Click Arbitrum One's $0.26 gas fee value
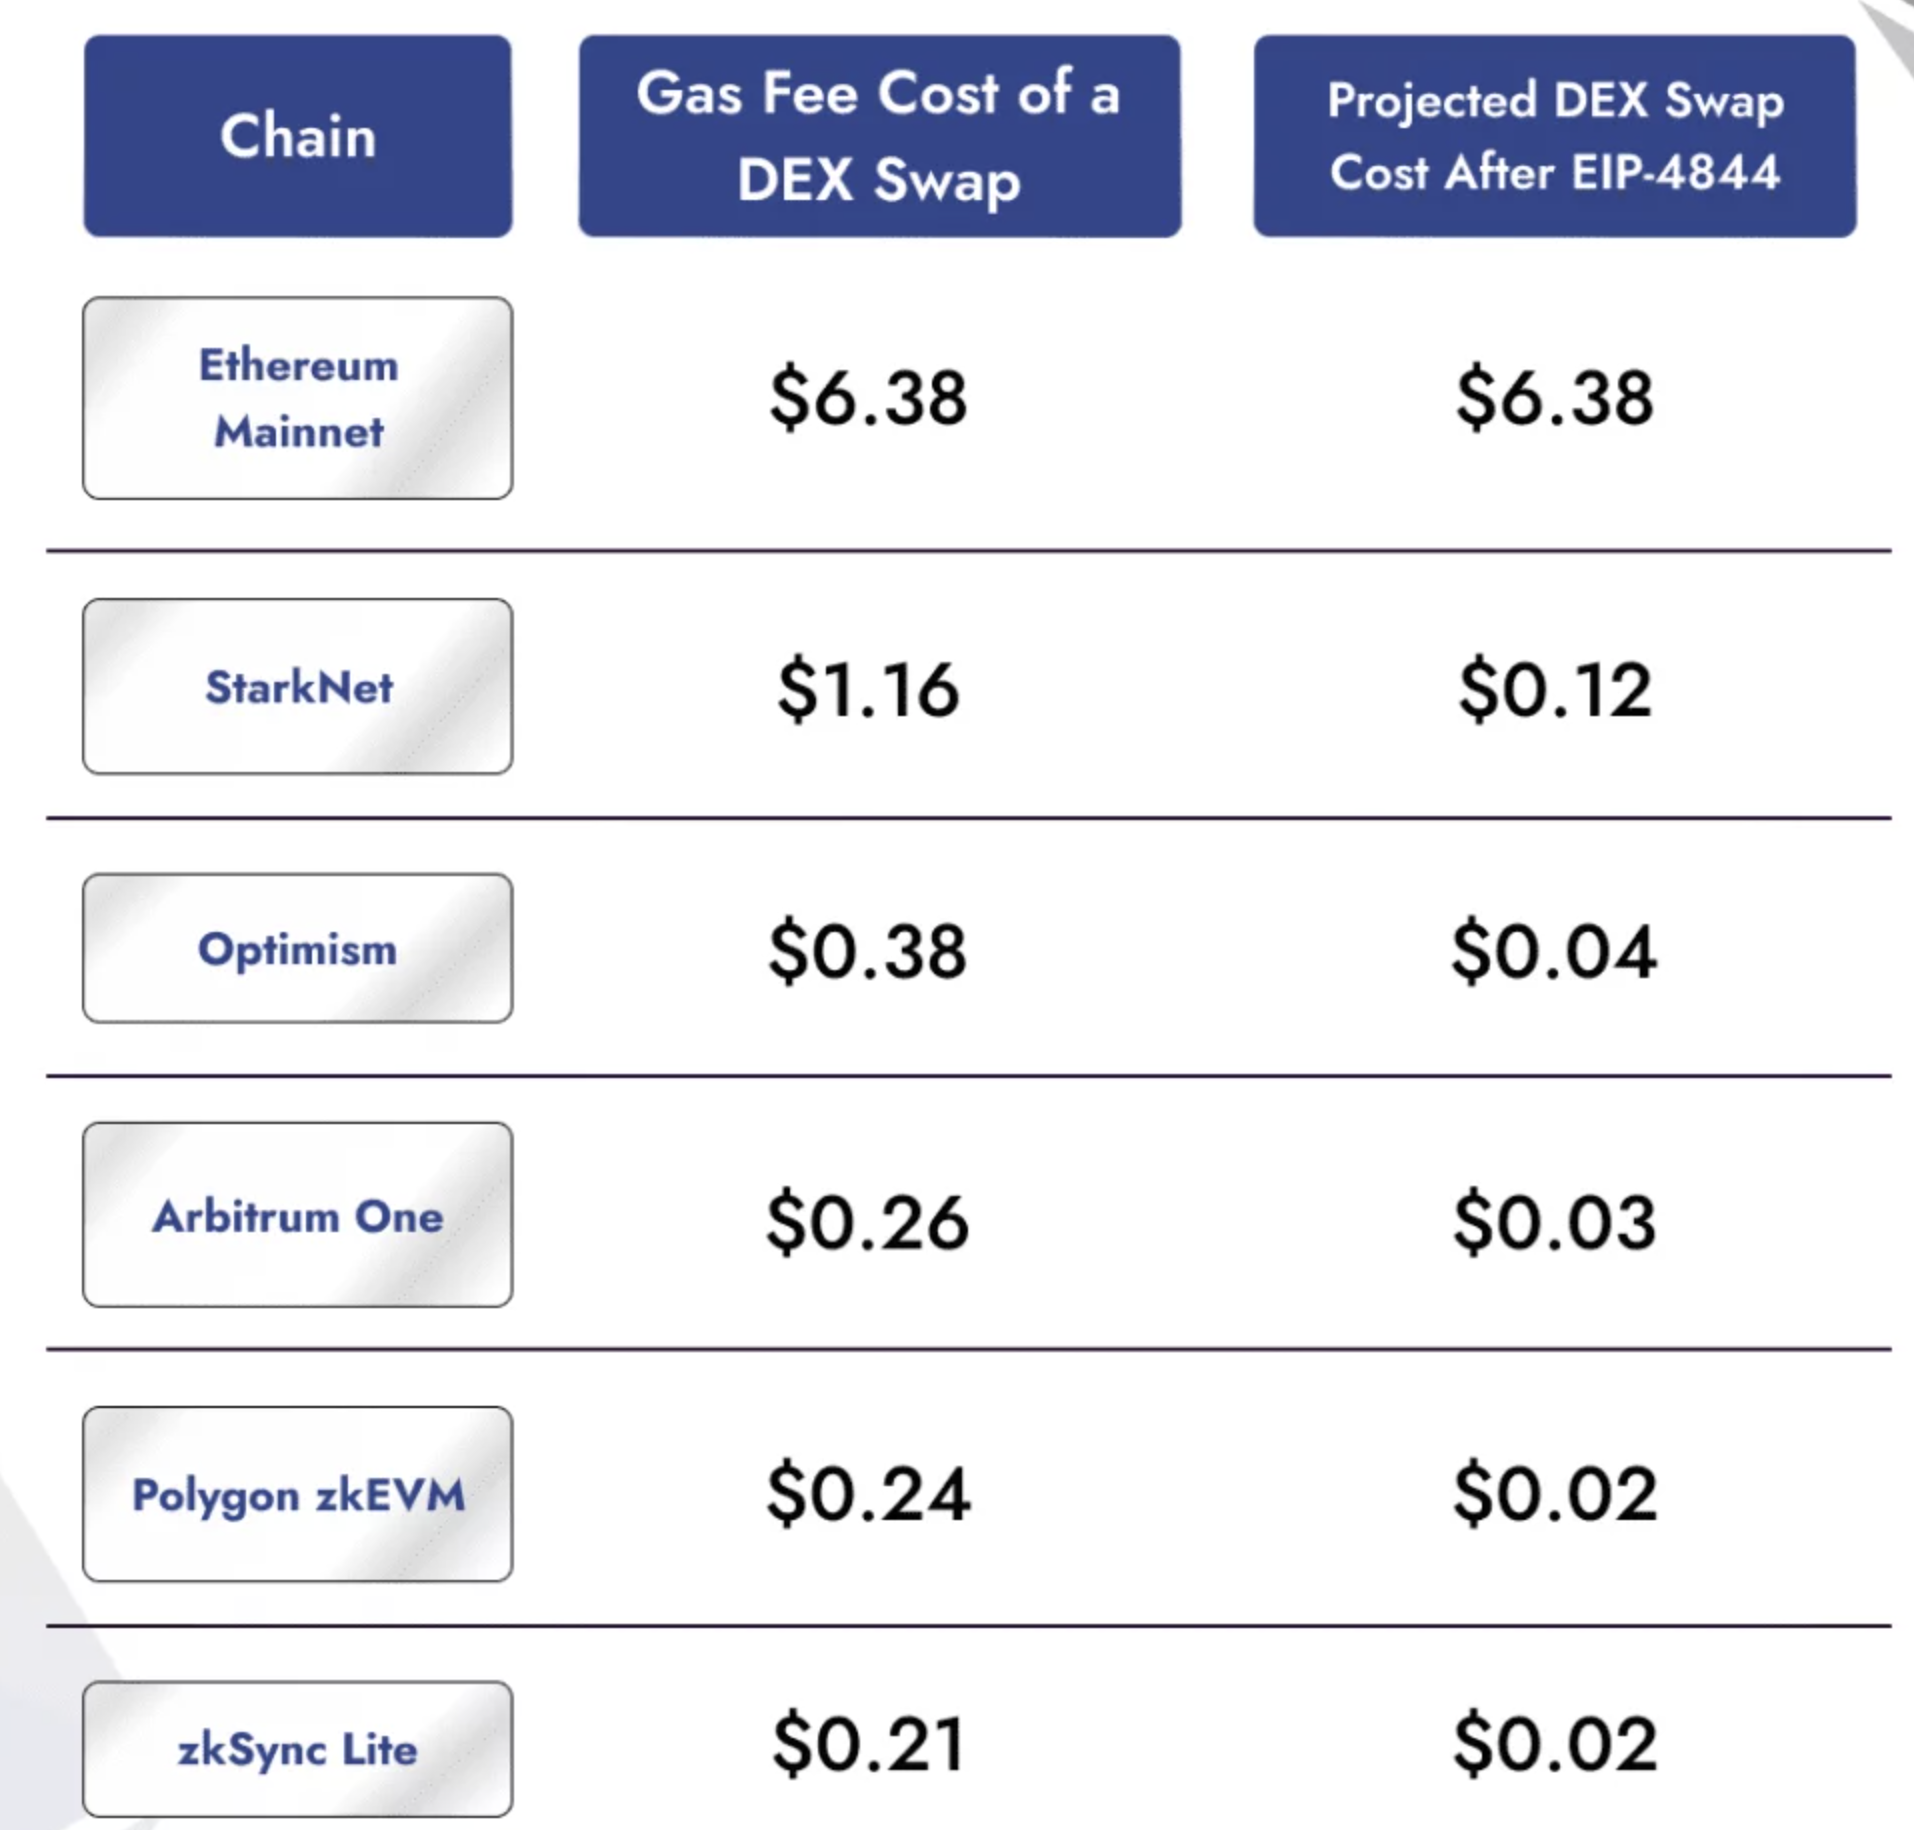Image resolution: width=1914 pixels, height=1830 pixels. pos(868,1222)
